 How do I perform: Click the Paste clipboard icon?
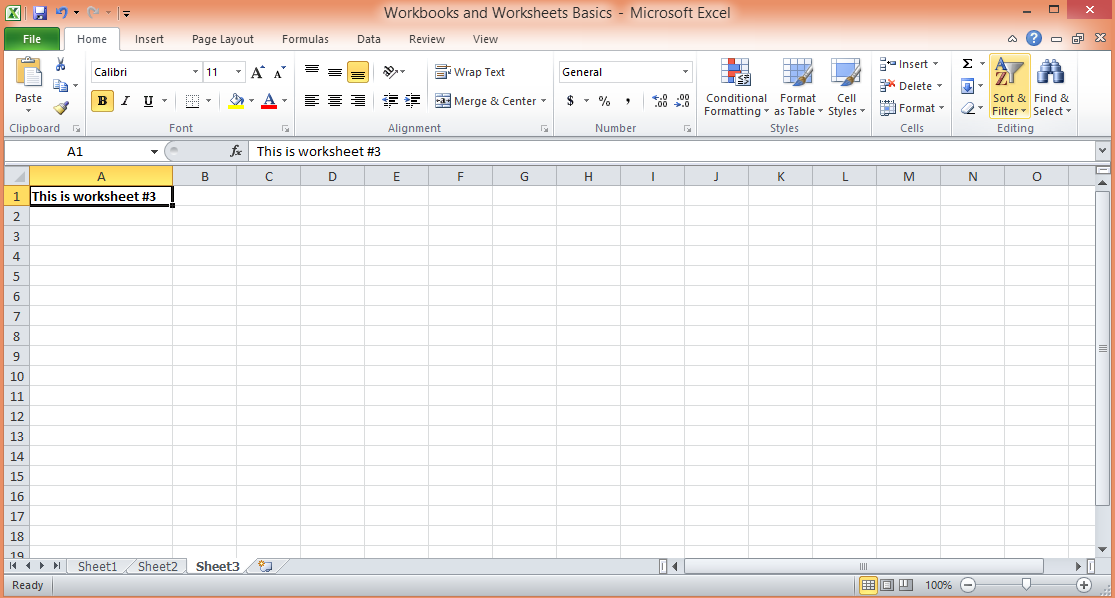click(x=28, y=73)
